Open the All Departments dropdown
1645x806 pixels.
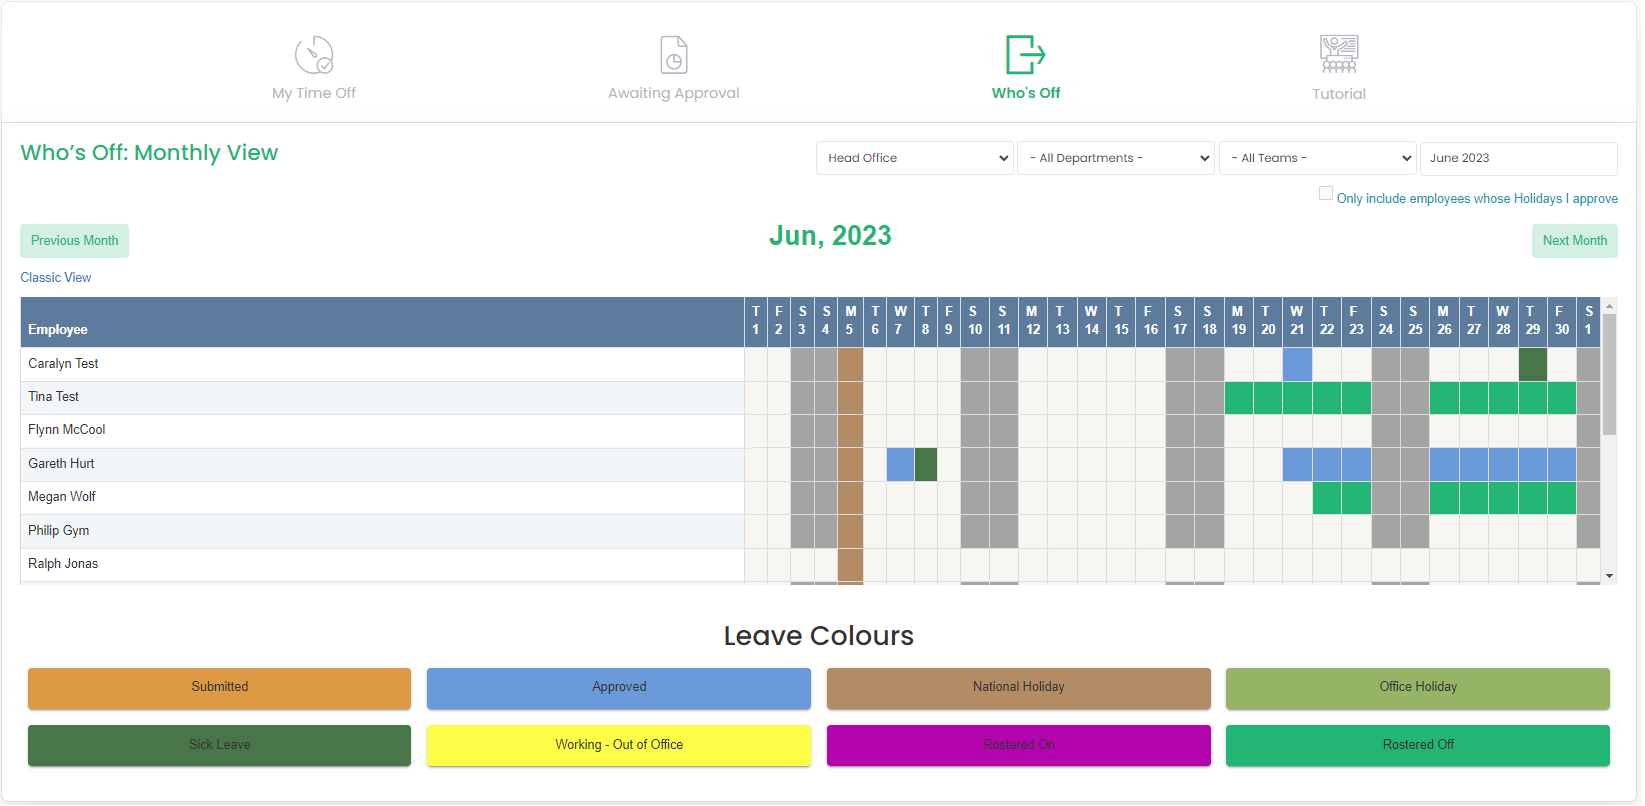[x=1115, y=158]
